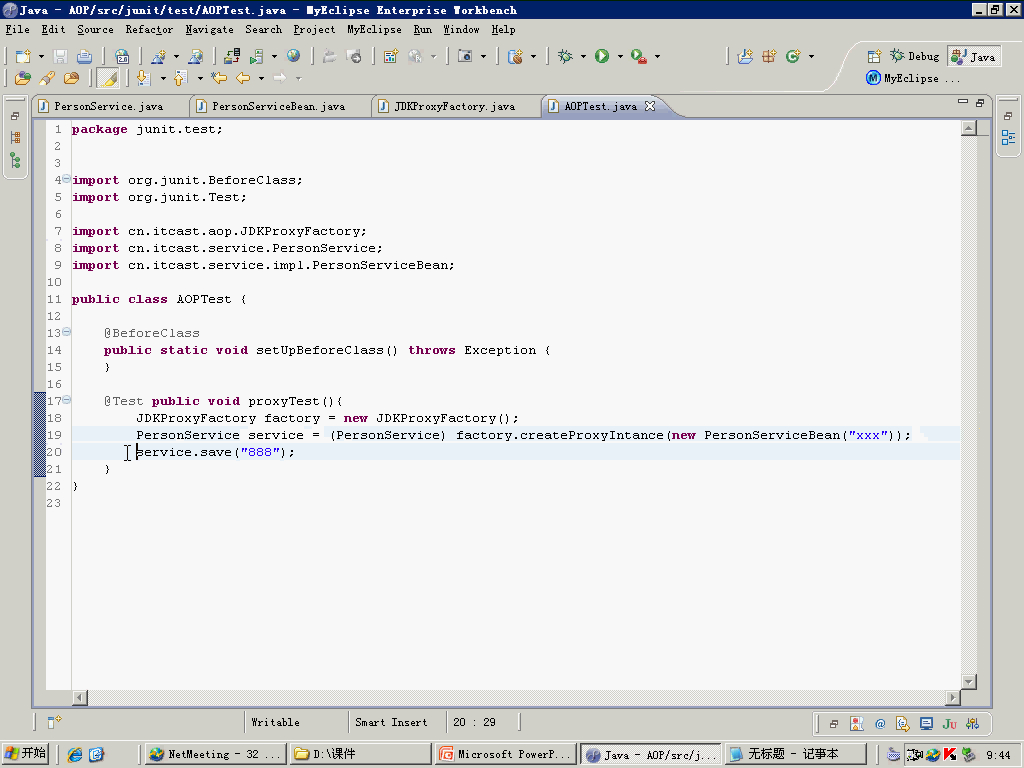1024x768 pixels.
Task: Switch to PersonServiceBean.java tab
Action: point(279,106)
